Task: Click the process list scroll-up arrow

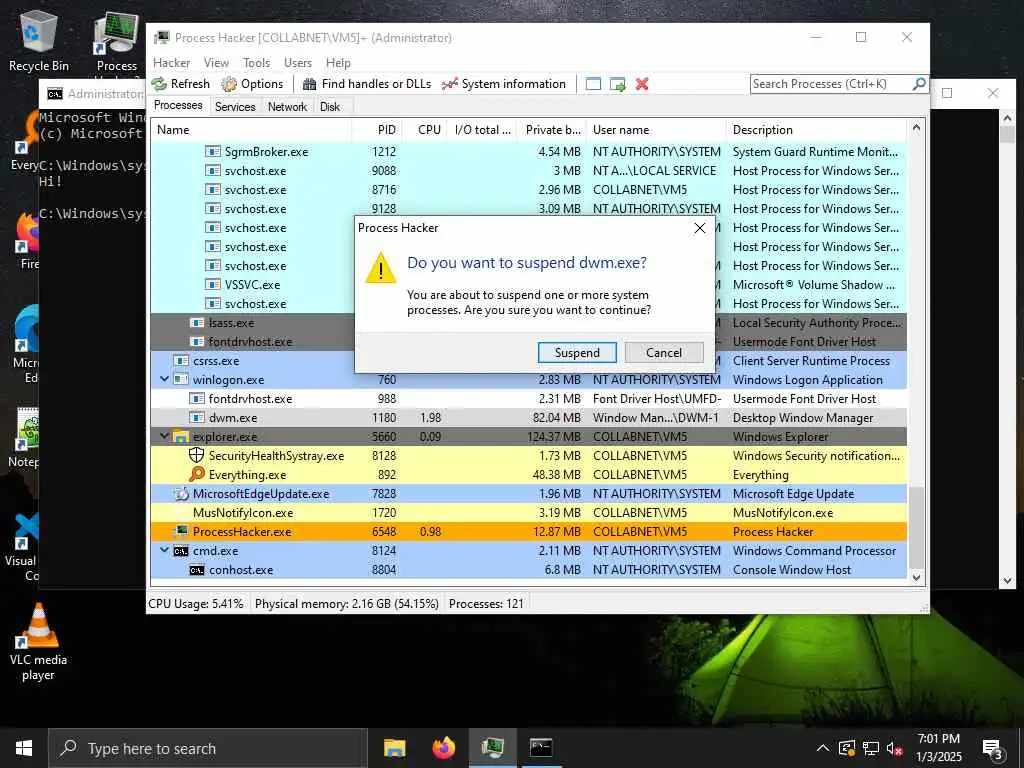Action: [x=916, y=127]
